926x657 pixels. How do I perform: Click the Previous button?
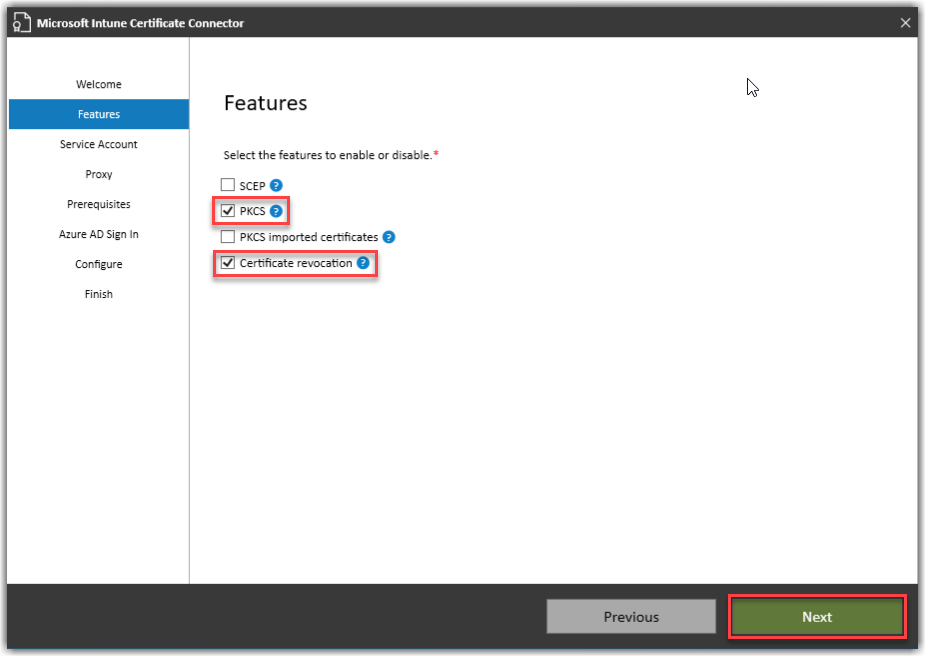click(x=631, y=617)
